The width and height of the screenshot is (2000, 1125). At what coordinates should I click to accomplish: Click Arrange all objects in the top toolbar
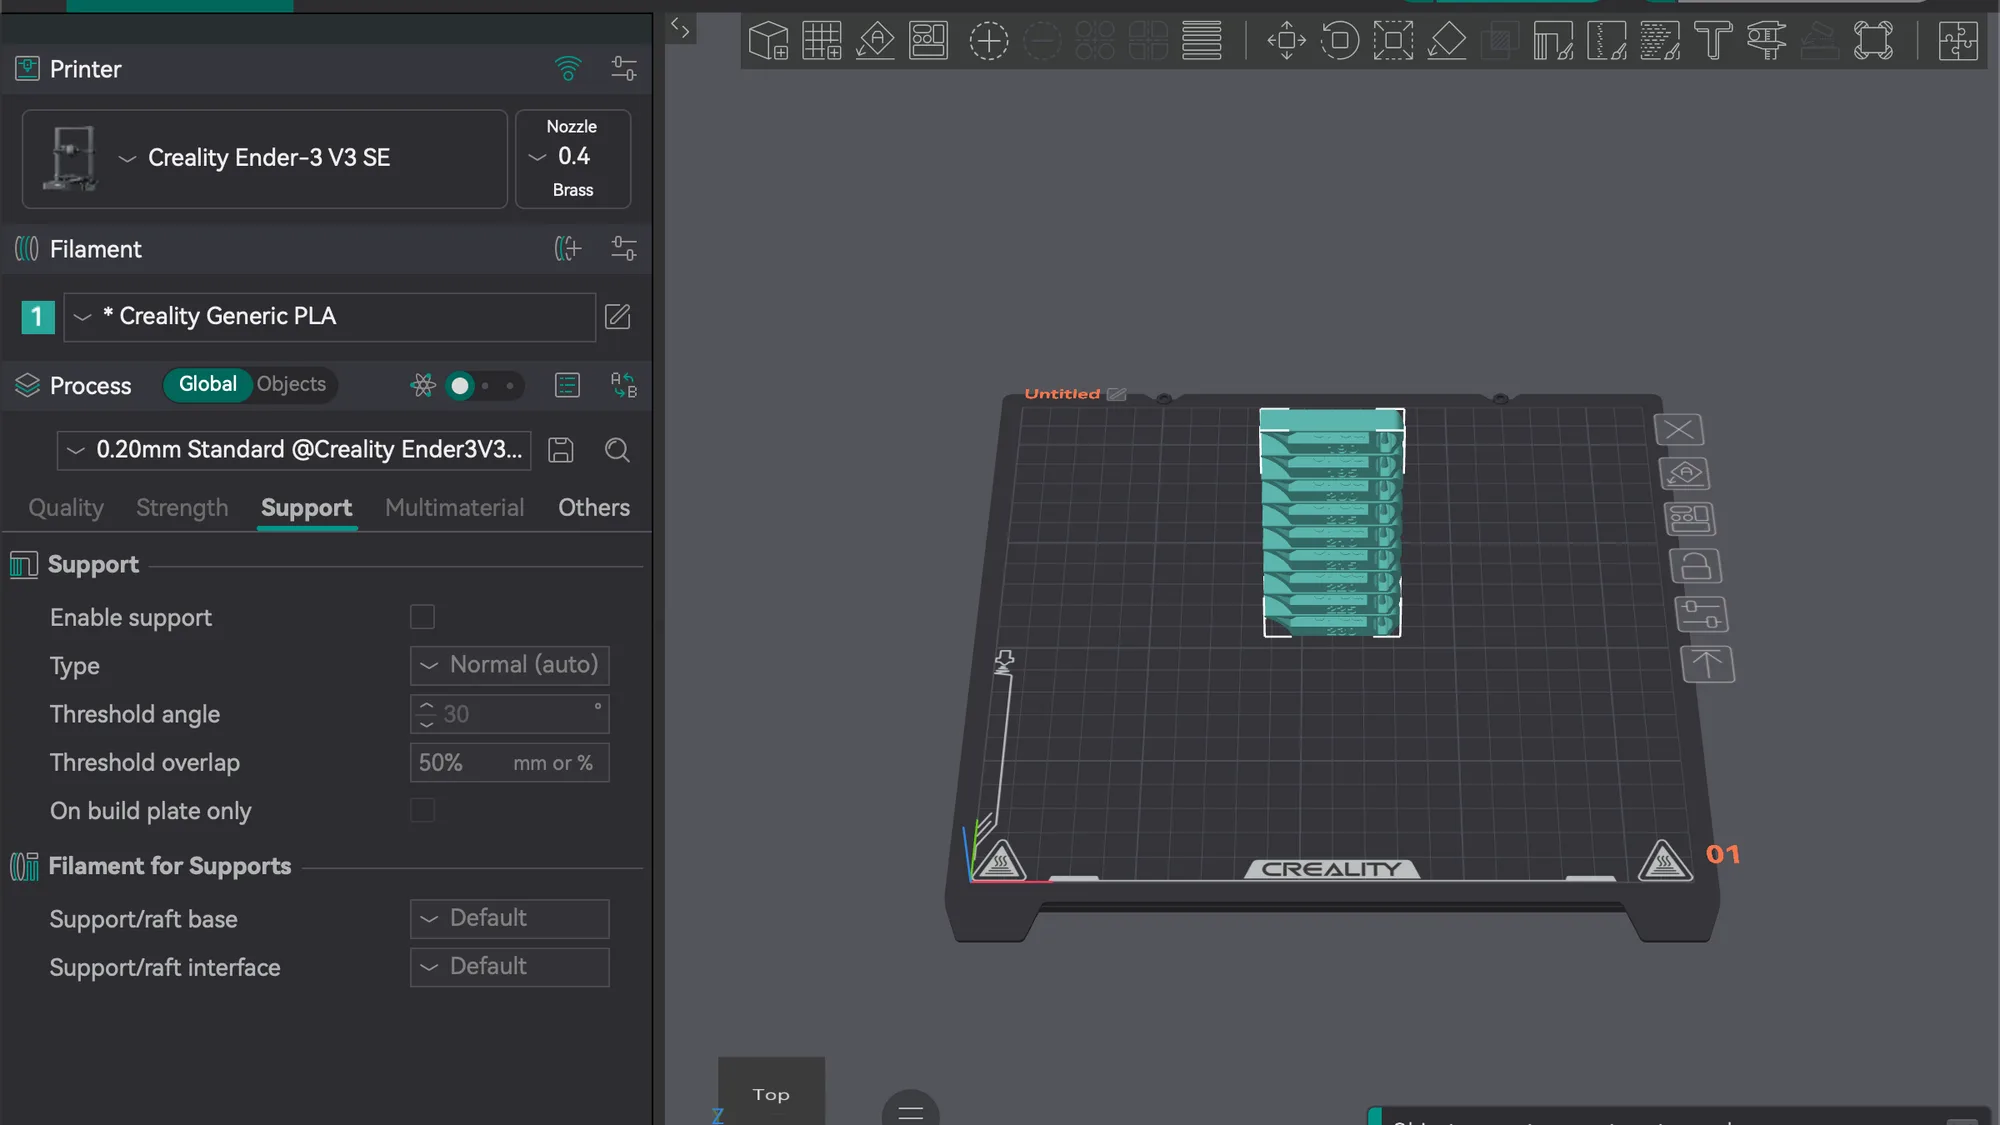928,41
